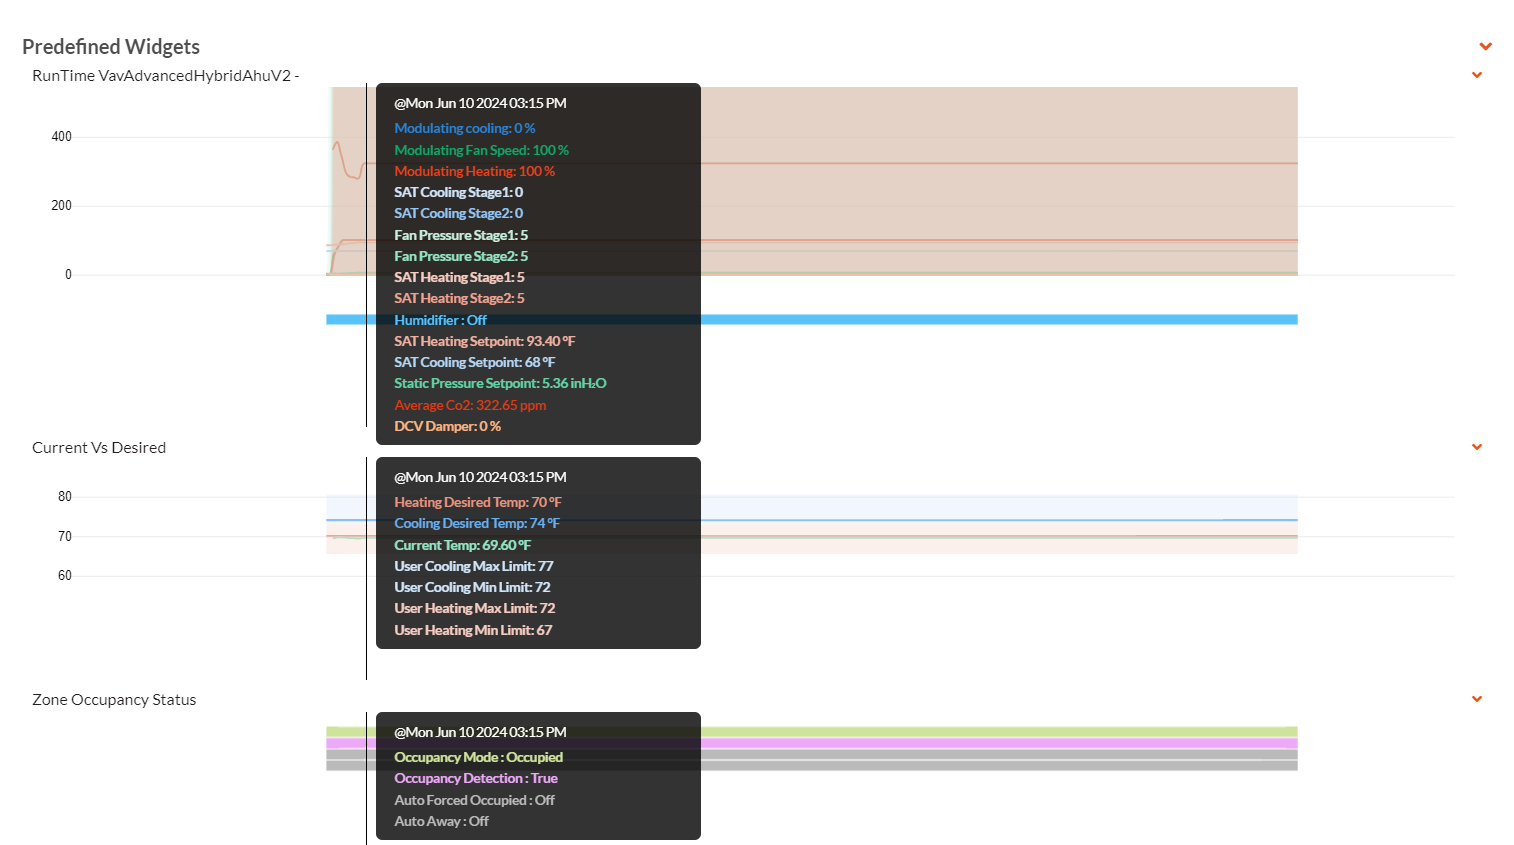Click 'Modulating Heating: 100 %' entry
The image size is (1514, 845).
(474, 171)
